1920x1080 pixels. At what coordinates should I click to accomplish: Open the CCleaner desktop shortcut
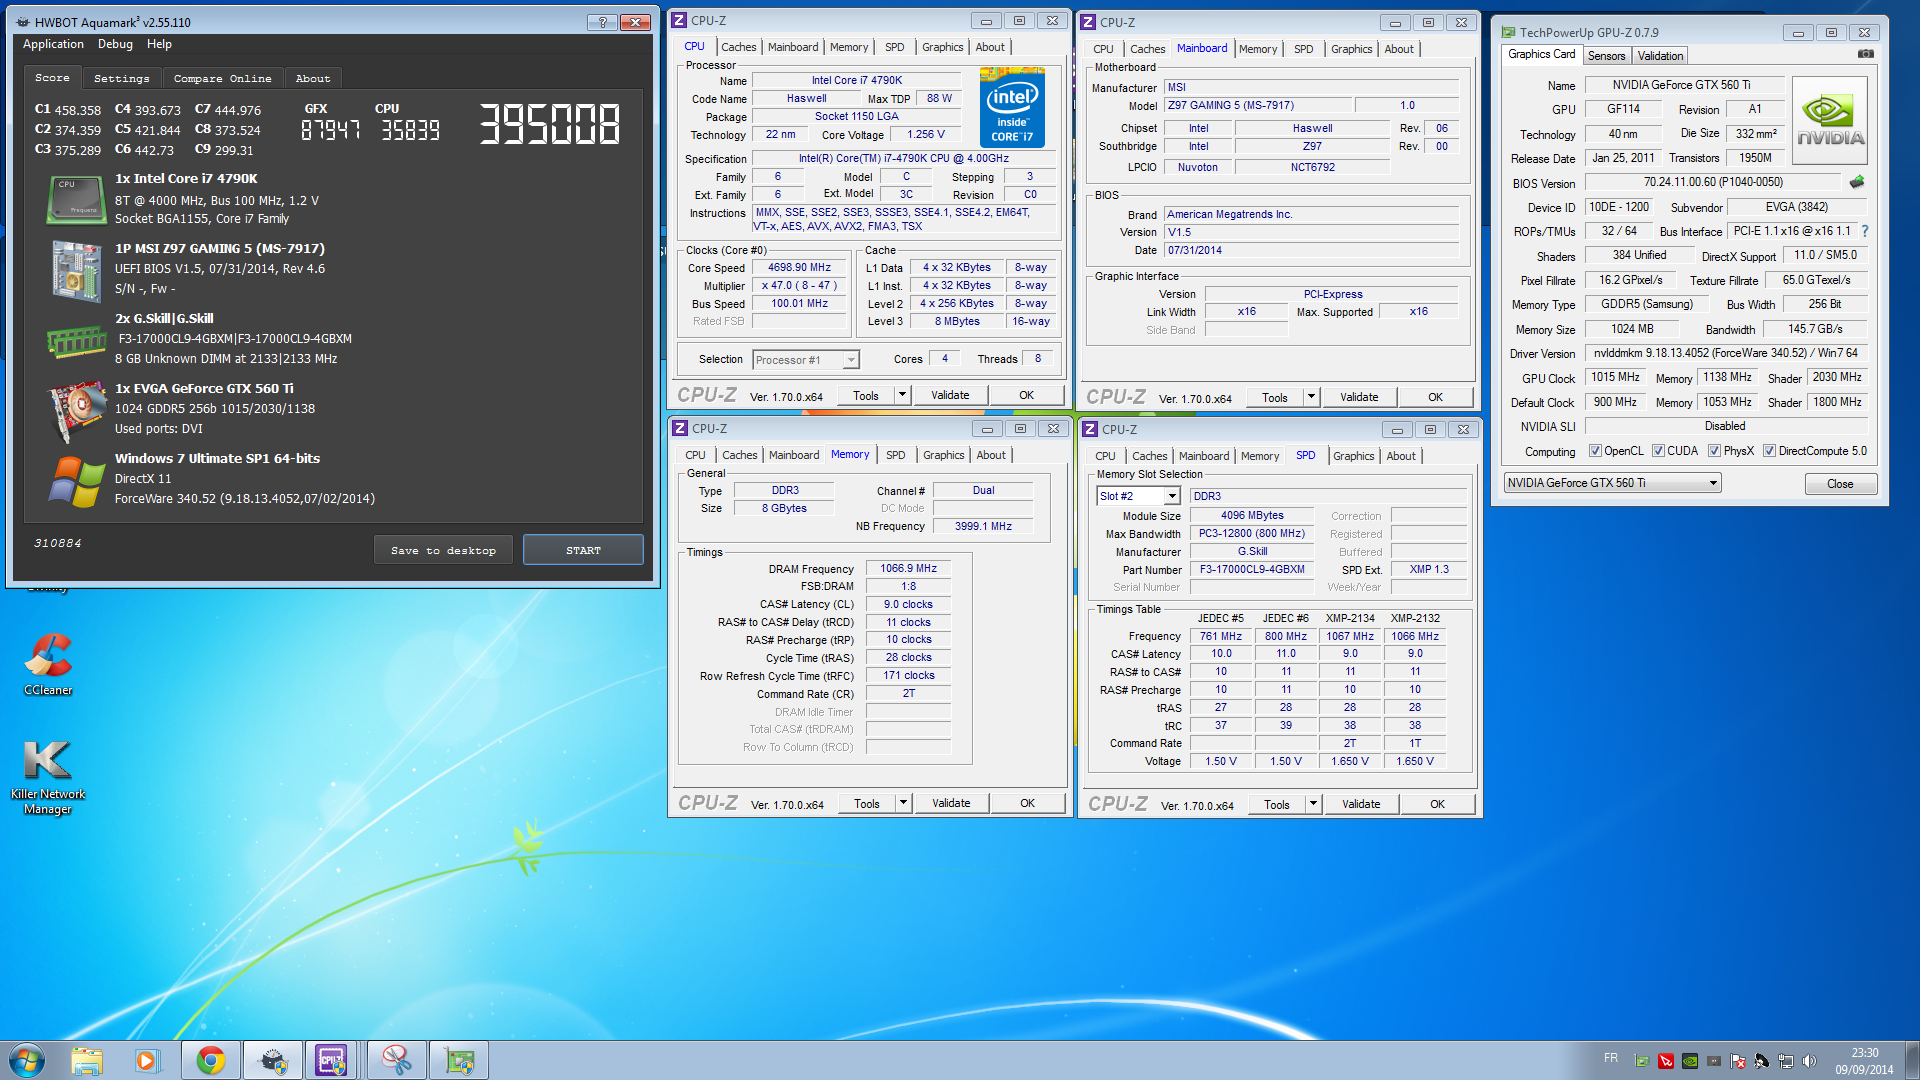[x=48, y=664]
